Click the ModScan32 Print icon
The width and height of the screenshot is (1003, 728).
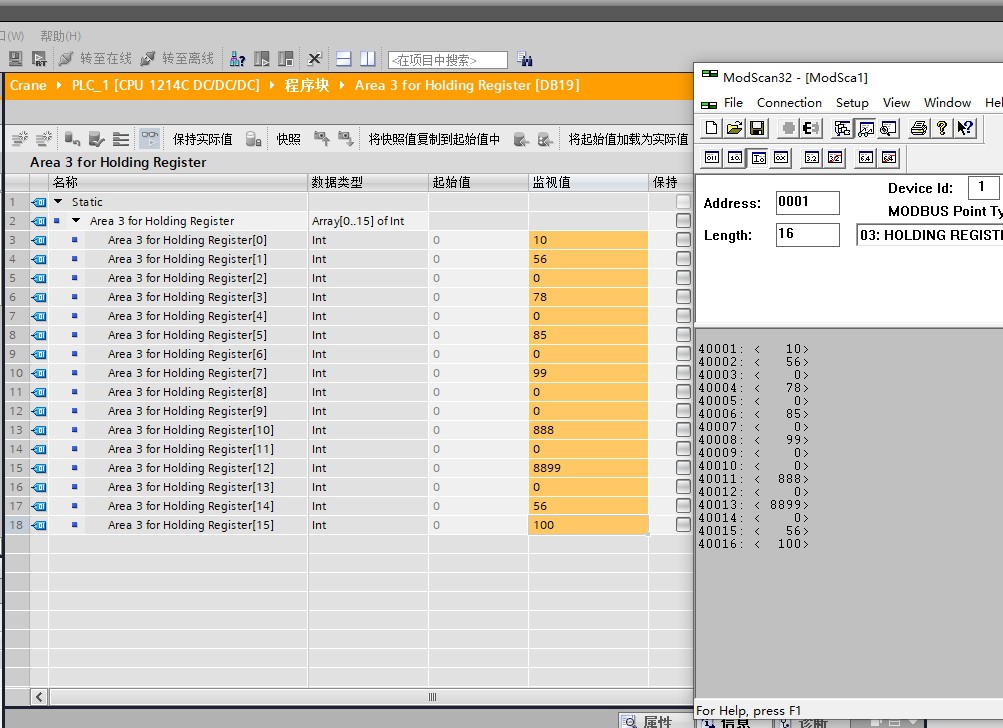point(918,128)
